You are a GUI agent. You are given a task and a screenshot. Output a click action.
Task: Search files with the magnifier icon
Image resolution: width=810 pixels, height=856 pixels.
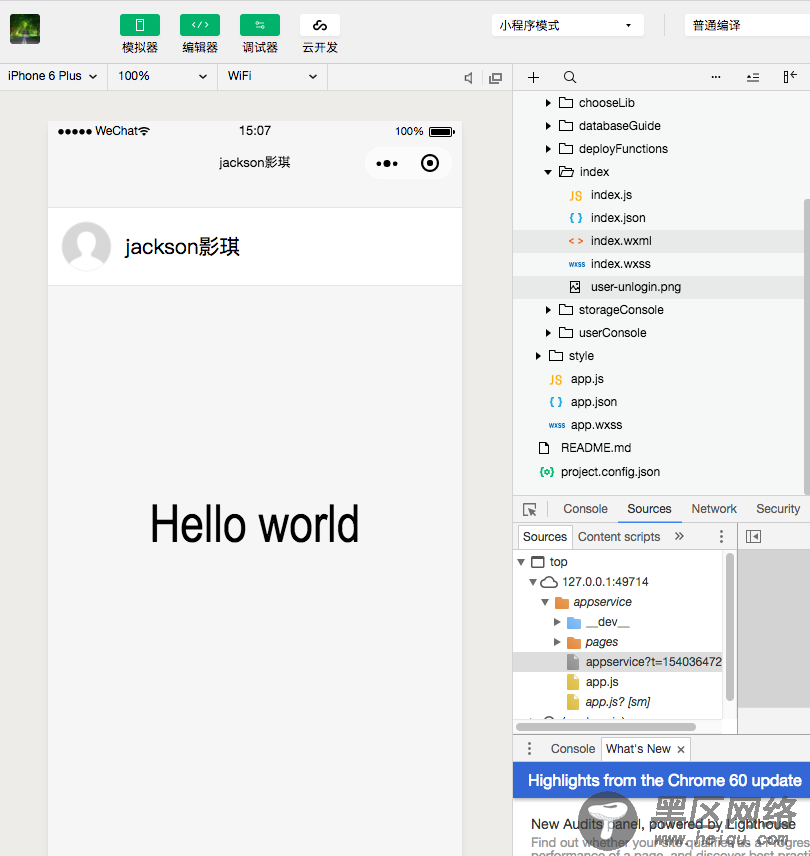point(570,78)
